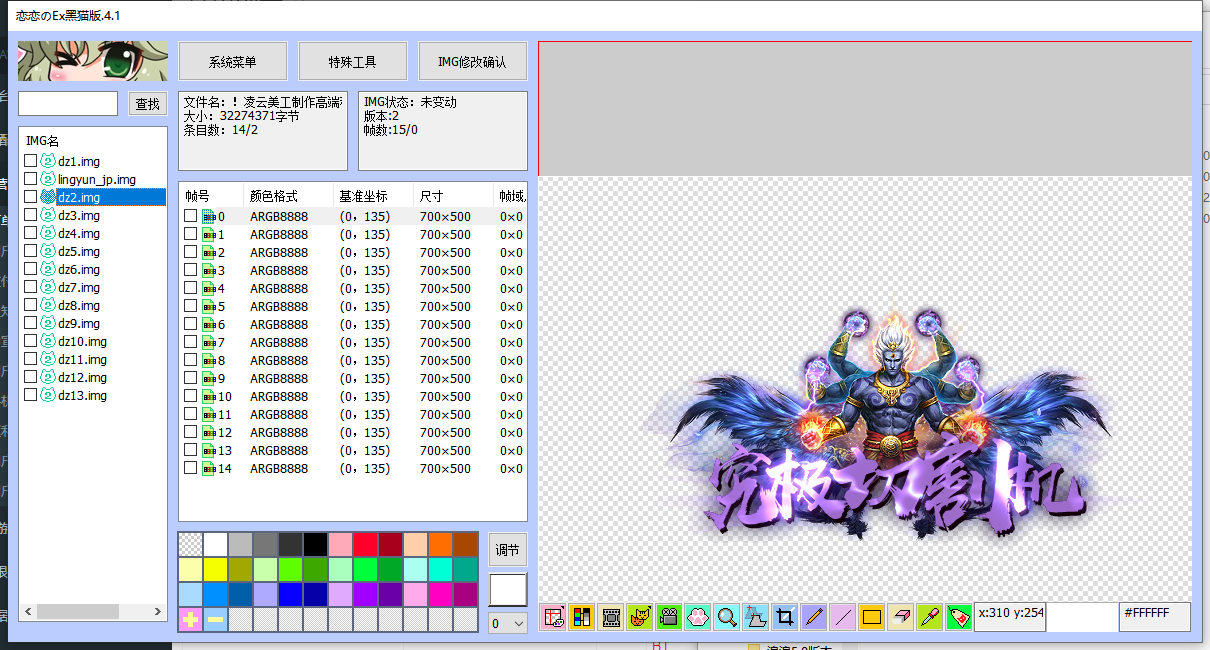1210x650 pixels.
Task: Select the rectangle tool
Action: [x=872, y=617]
